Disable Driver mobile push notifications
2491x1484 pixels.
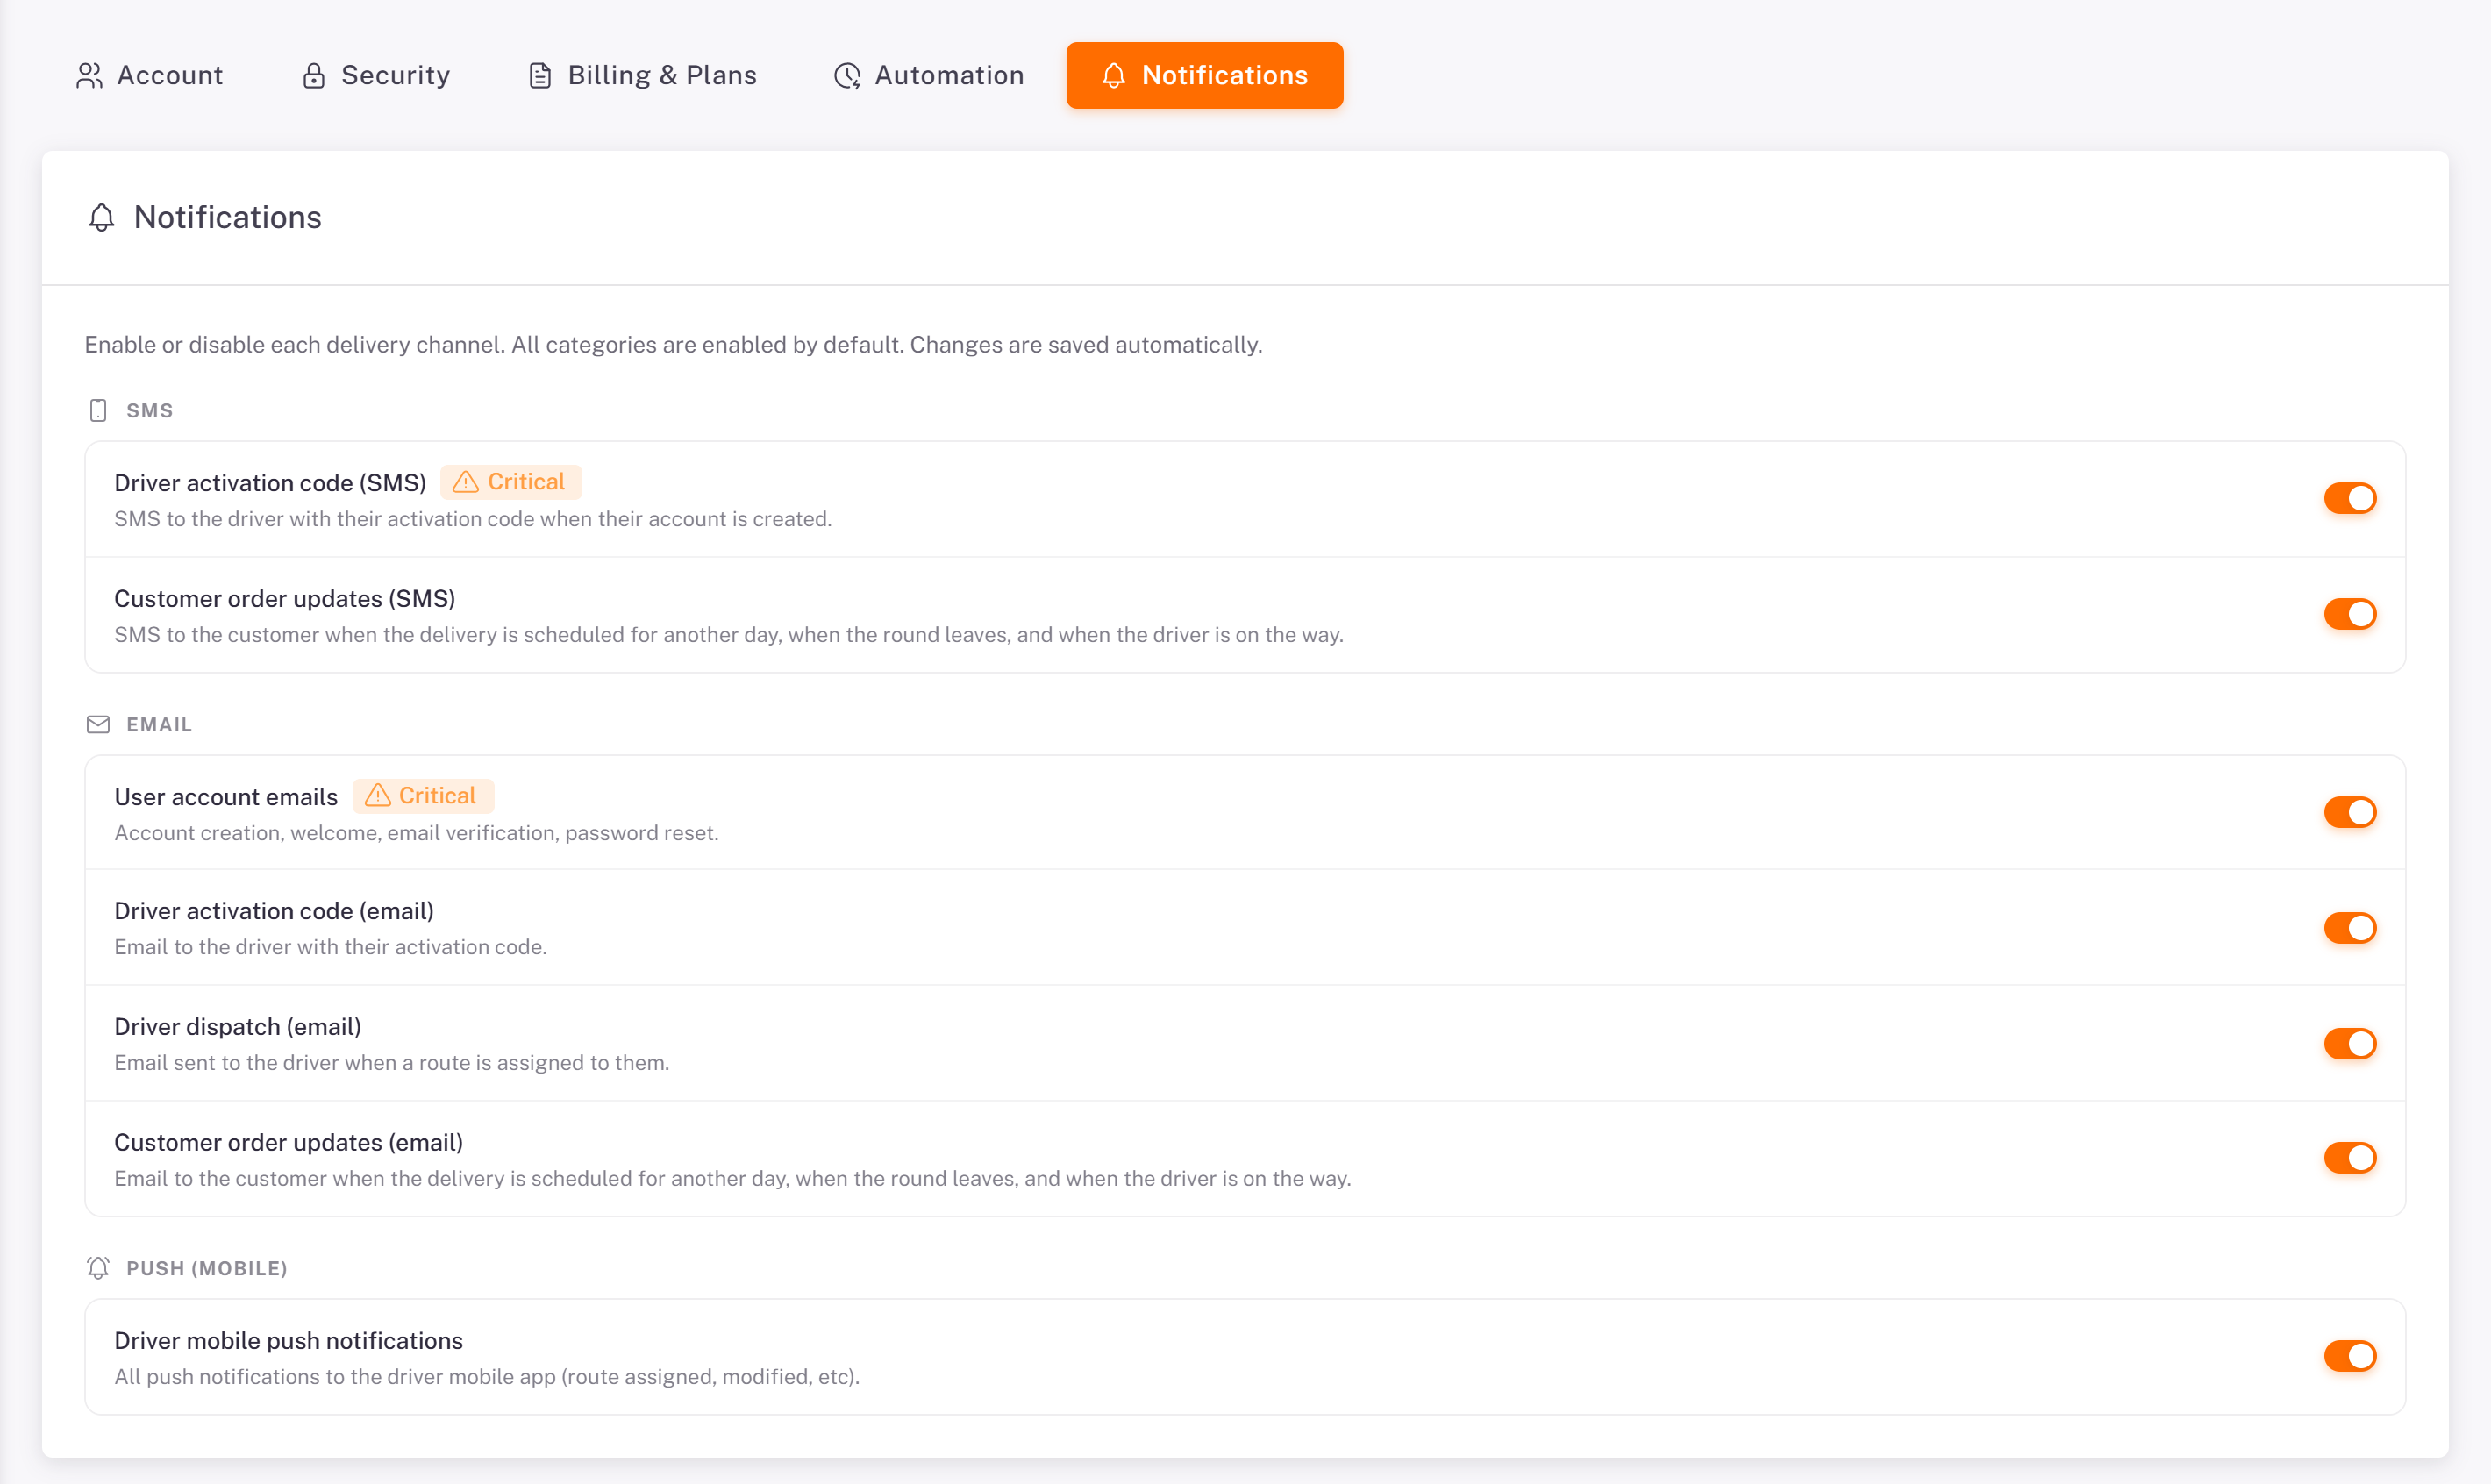click(x=2350, y=1356)
